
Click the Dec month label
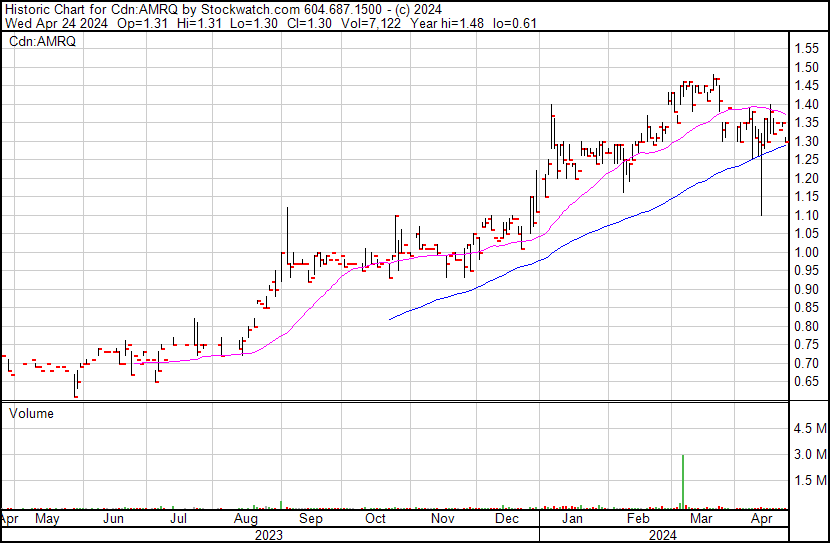pos(506,520)
